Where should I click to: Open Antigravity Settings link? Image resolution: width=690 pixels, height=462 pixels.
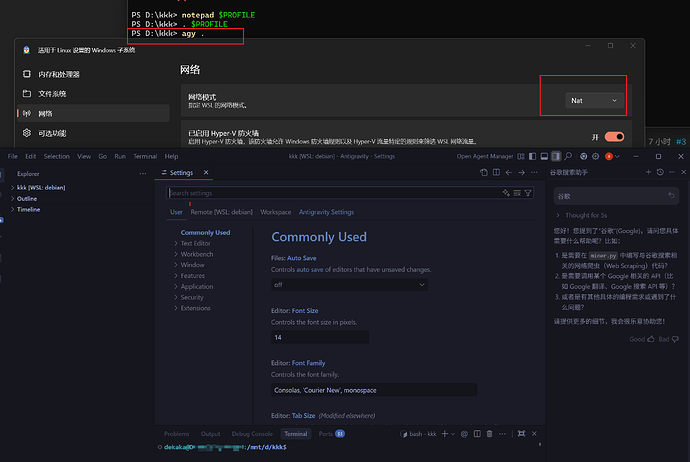(326, 212)
